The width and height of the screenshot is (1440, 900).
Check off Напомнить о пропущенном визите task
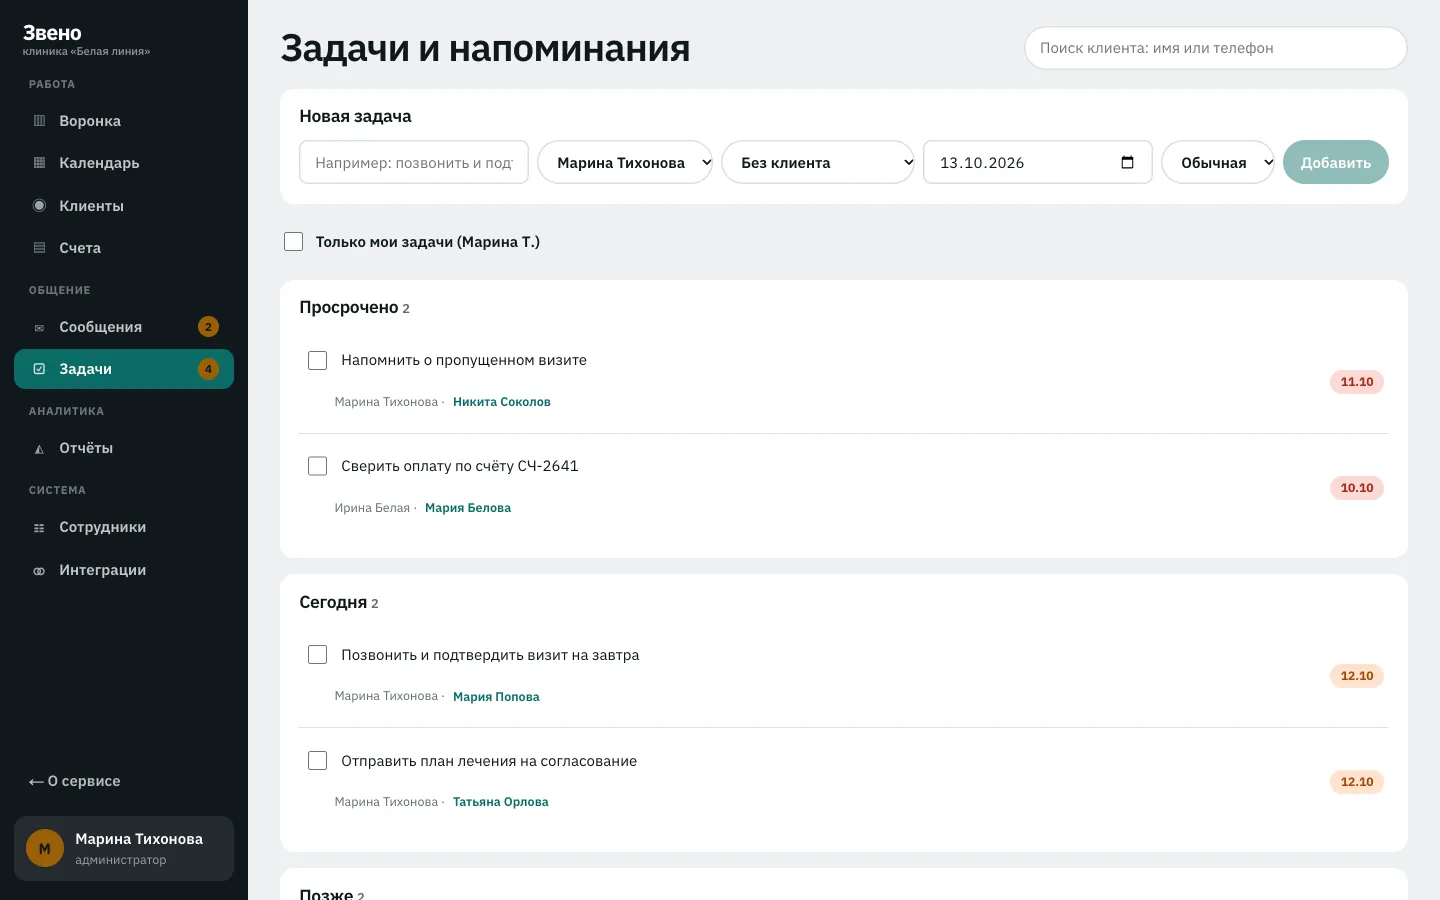coord(318,360)
